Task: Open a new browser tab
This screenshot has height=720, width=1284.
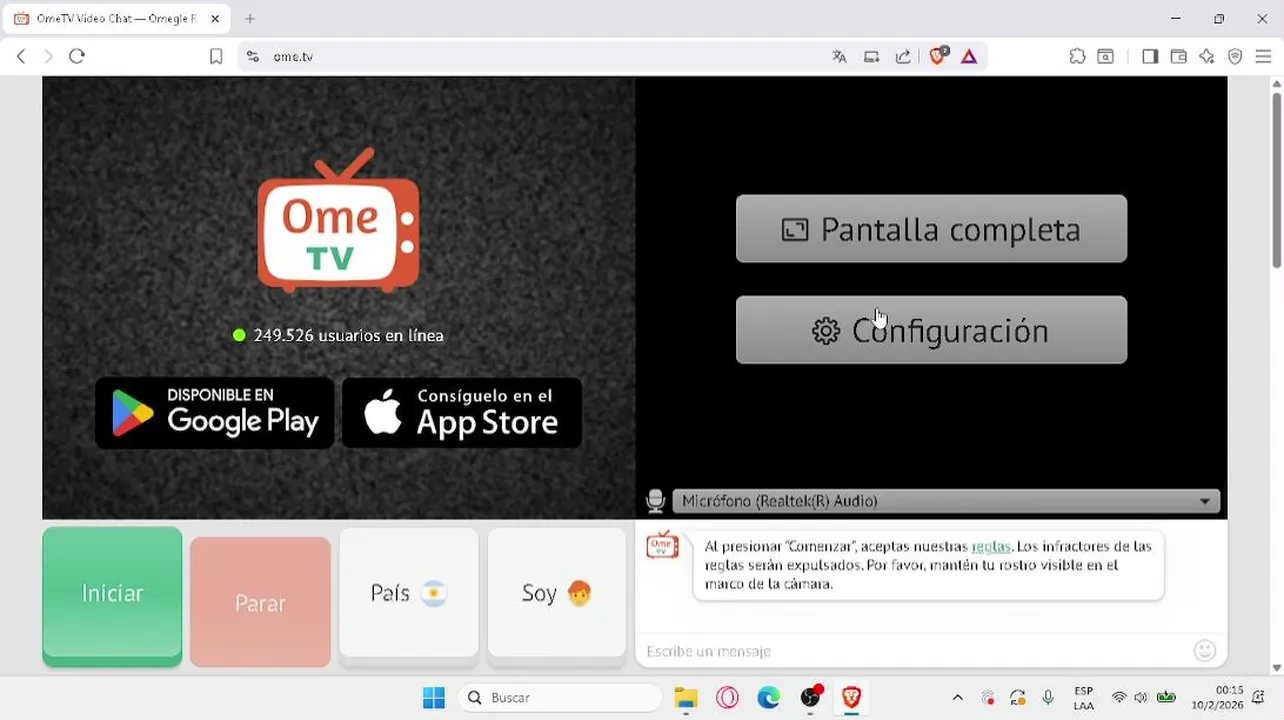Action: (x=250, y=19)
